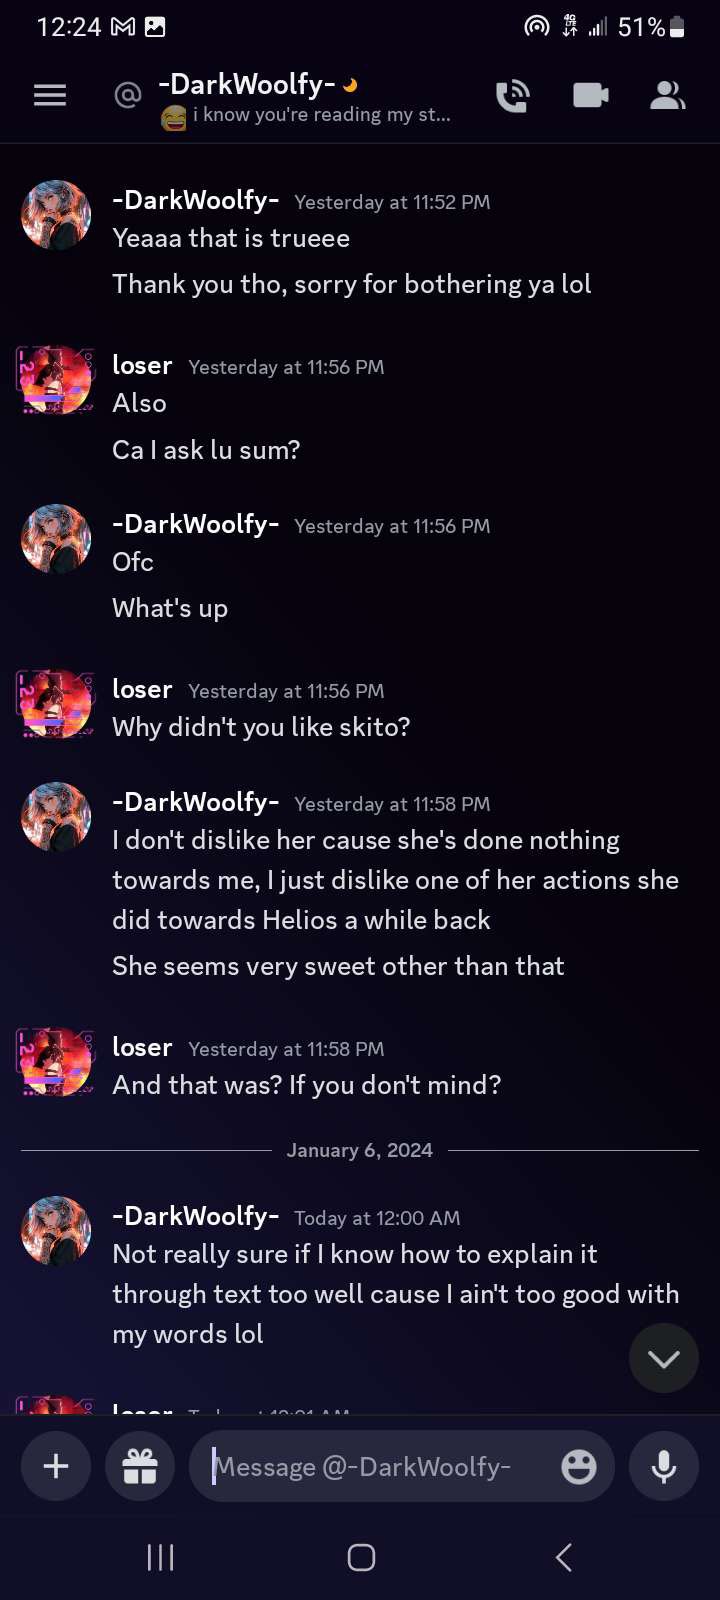The width and height of the screenshot is (720, 1600).
Task: Open -DarkWoolfy- header name profile
Action: pos(246,85)
